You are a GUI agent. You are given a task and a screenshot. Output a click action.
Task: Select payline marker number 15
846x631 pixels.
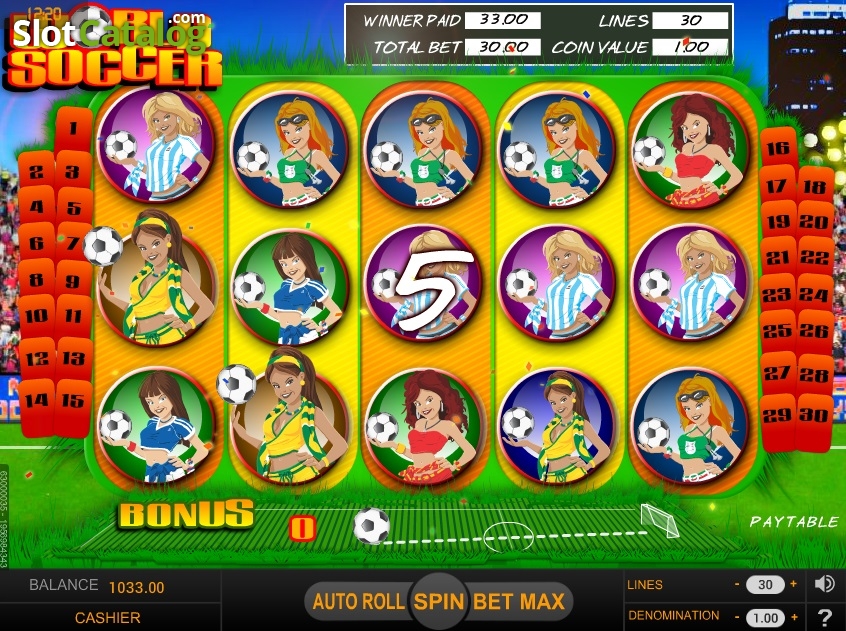tap(73, 401)
